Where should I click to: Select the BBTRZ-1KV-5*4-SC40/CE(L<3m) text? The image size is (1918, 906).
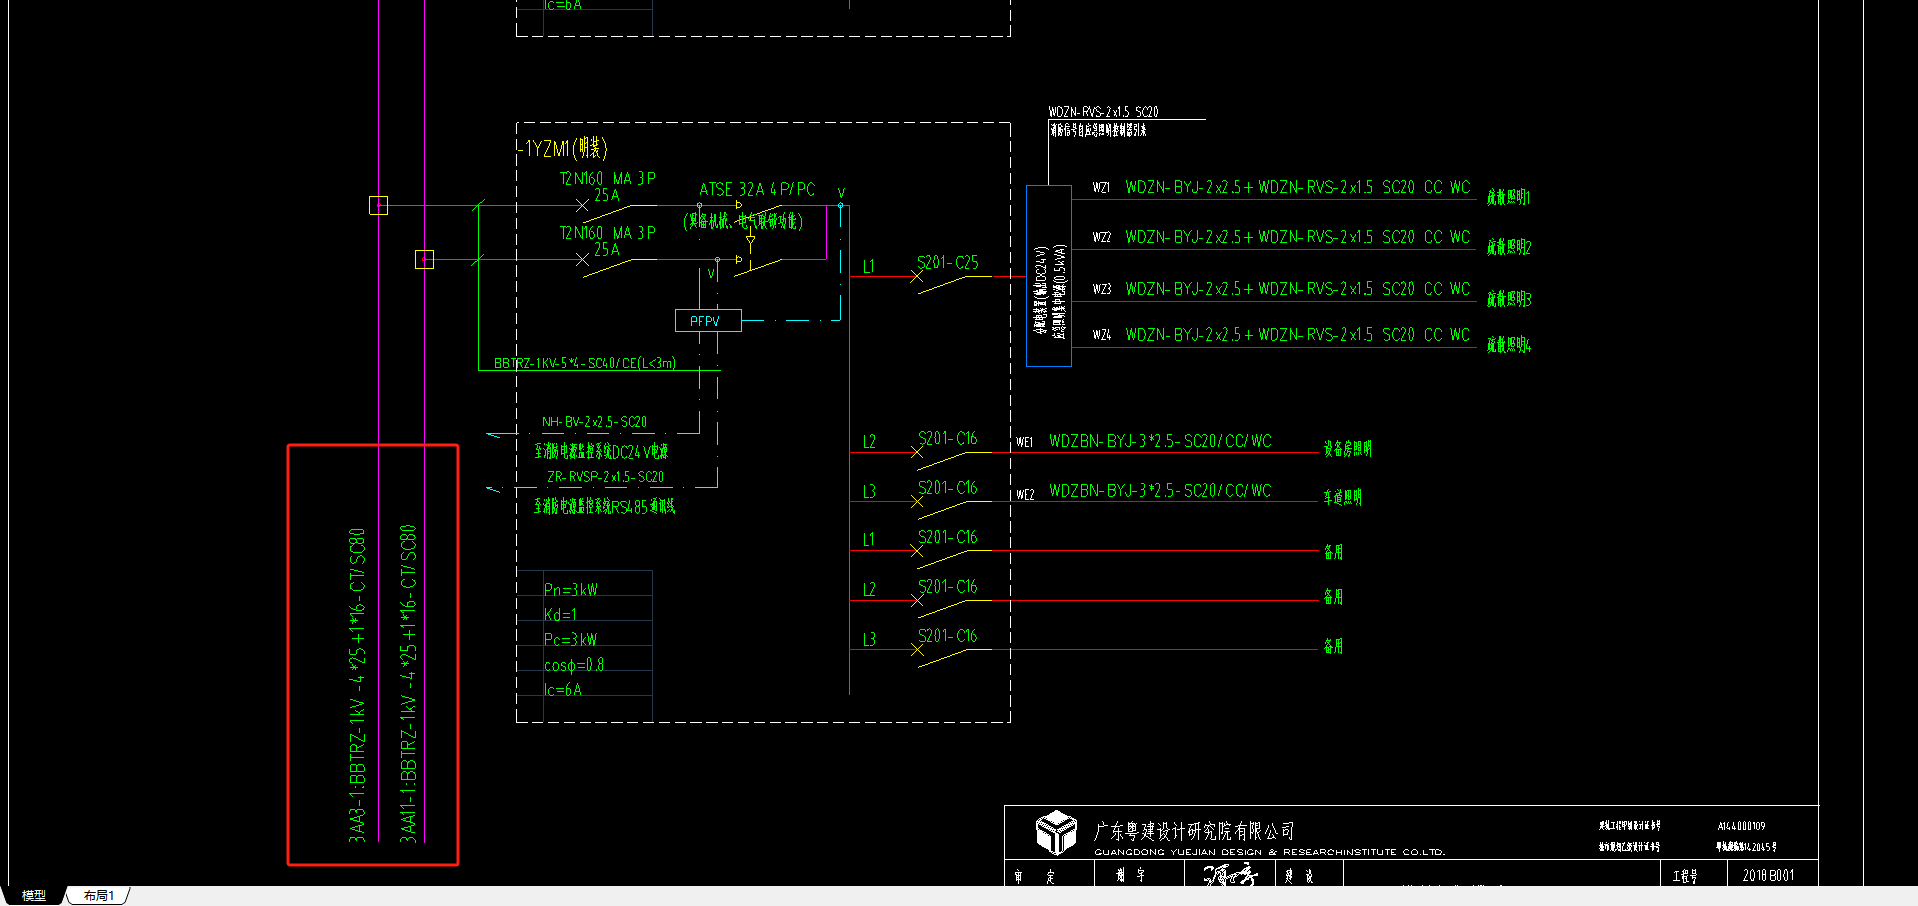click(585, 363)
